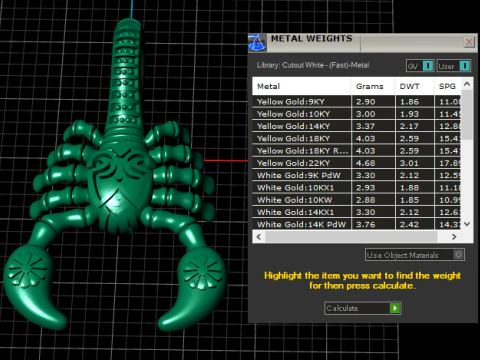
Task: Sort by the DWT column header
Action: (415, 86)
